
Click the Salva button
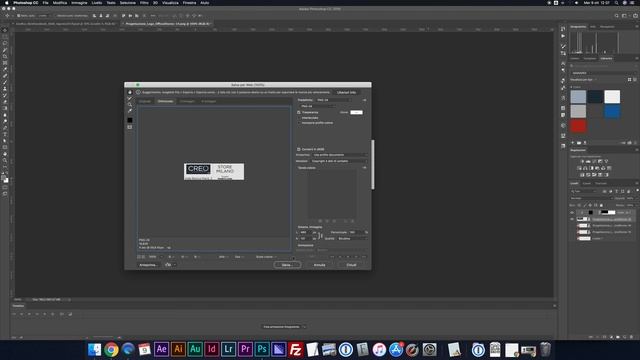pyautogui.click(x=287, y=265)
